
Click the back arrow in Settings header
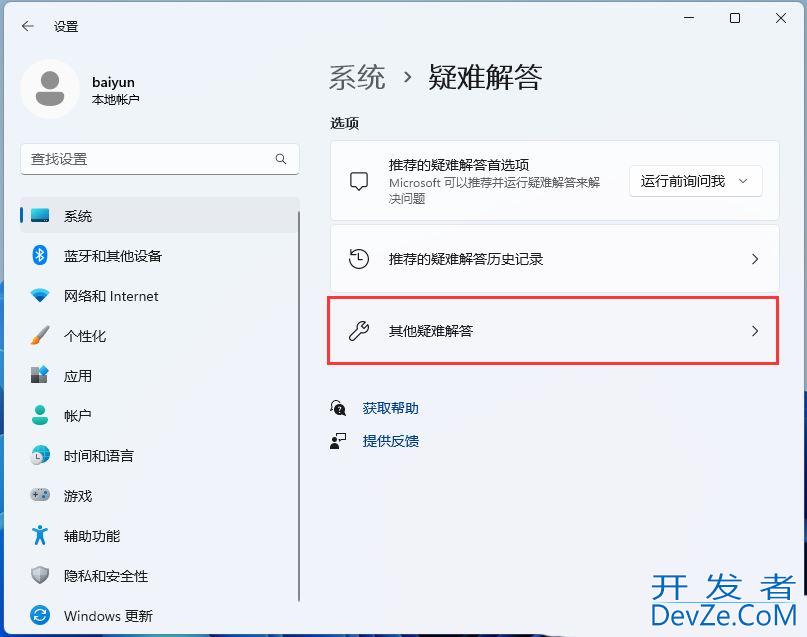point(28,26)
